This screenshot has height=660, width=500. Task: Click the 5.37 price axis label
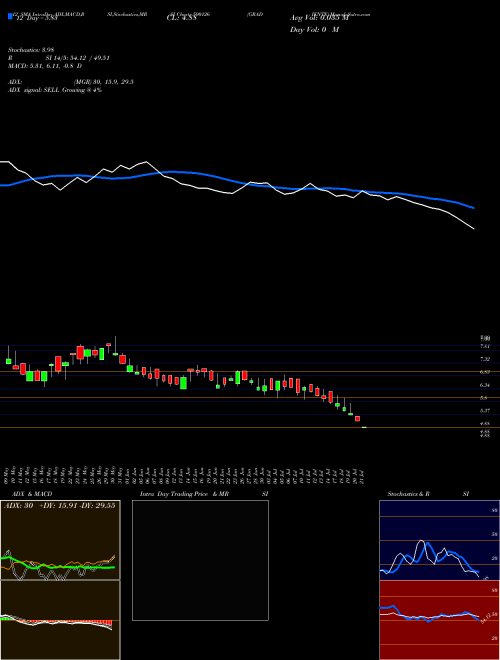coord(485,410)
